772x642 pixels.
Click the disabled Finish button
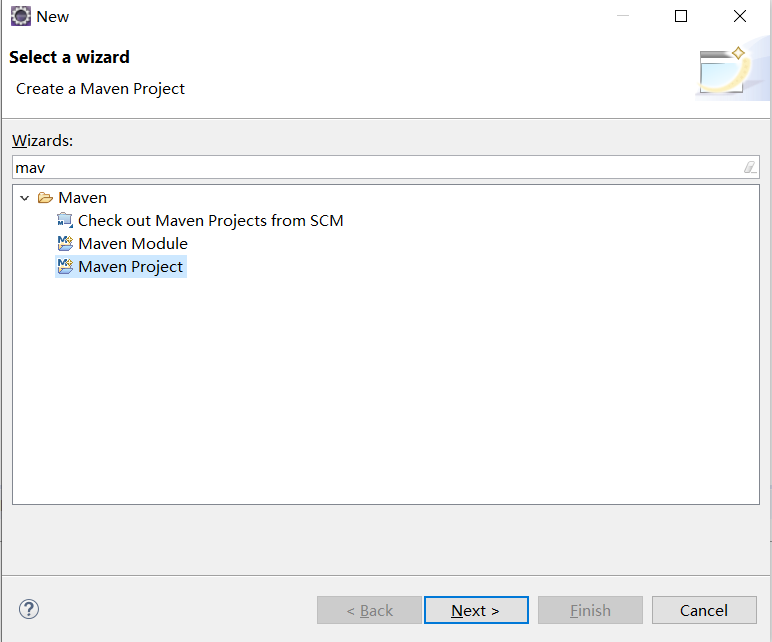coord(590,610)
